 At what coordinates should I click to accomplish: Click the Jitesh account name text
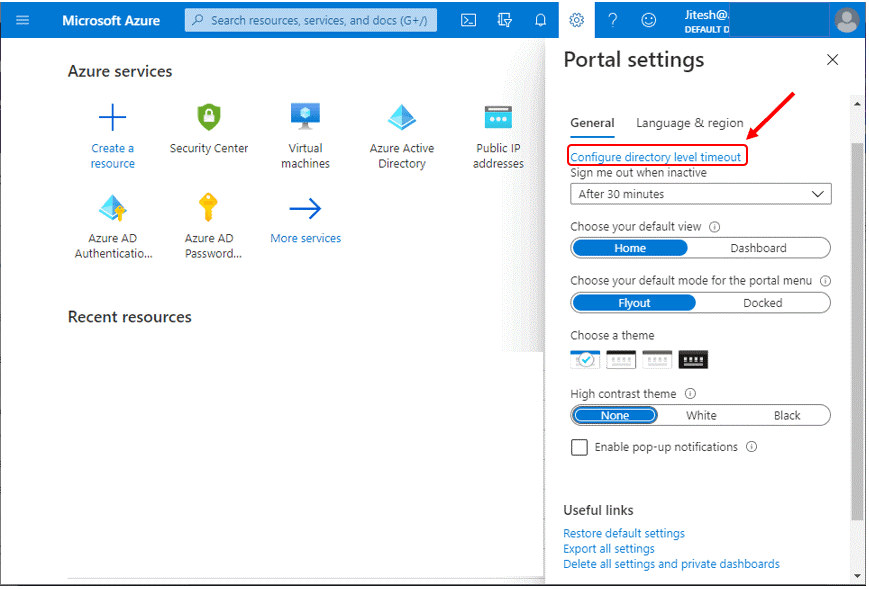pos(707,15)
